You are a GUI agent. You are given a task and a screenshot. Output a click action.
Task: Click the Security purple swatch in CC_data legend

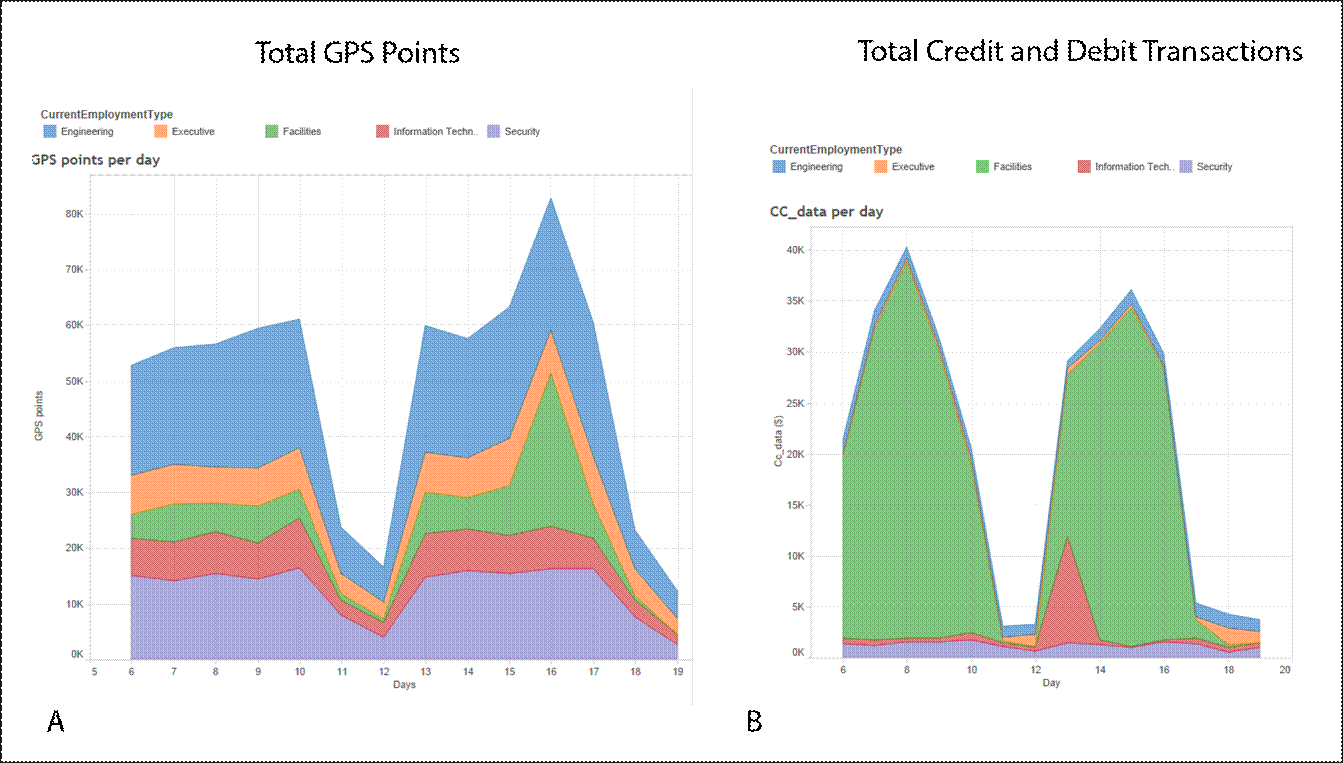click(x=1187, y=167)
